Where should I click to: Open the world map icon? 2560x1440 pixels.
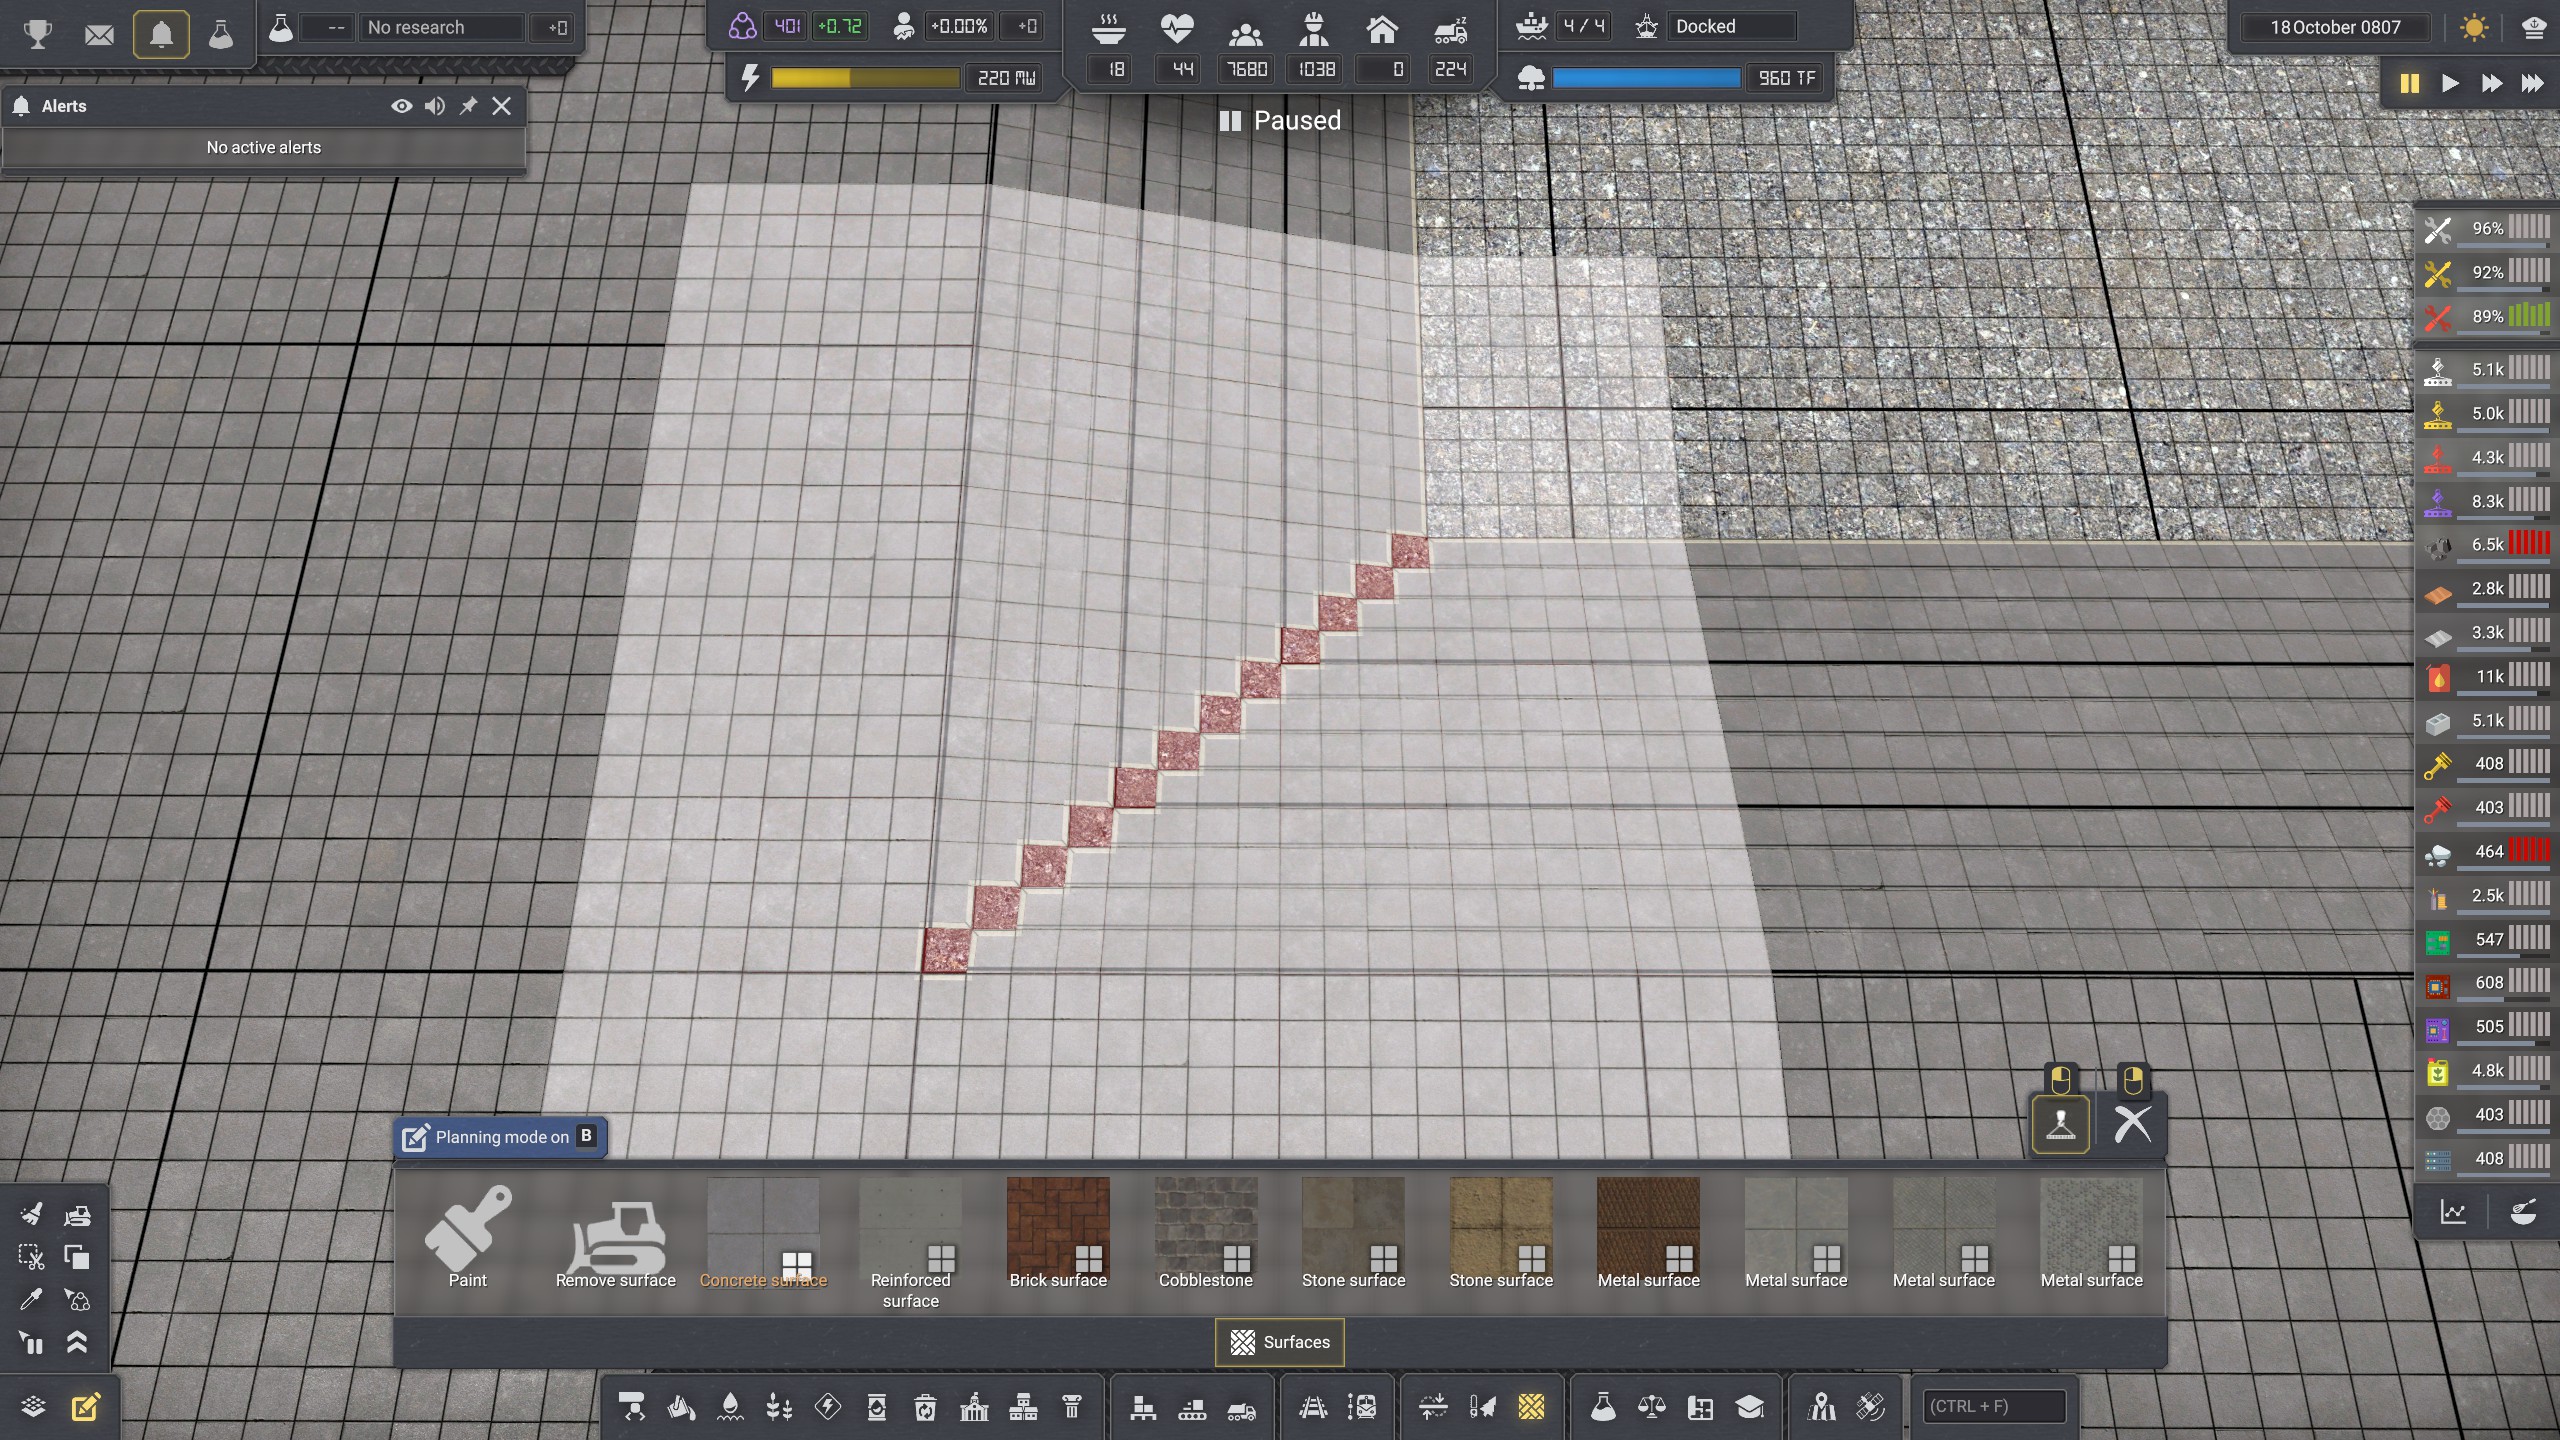click(1821, 1407)
